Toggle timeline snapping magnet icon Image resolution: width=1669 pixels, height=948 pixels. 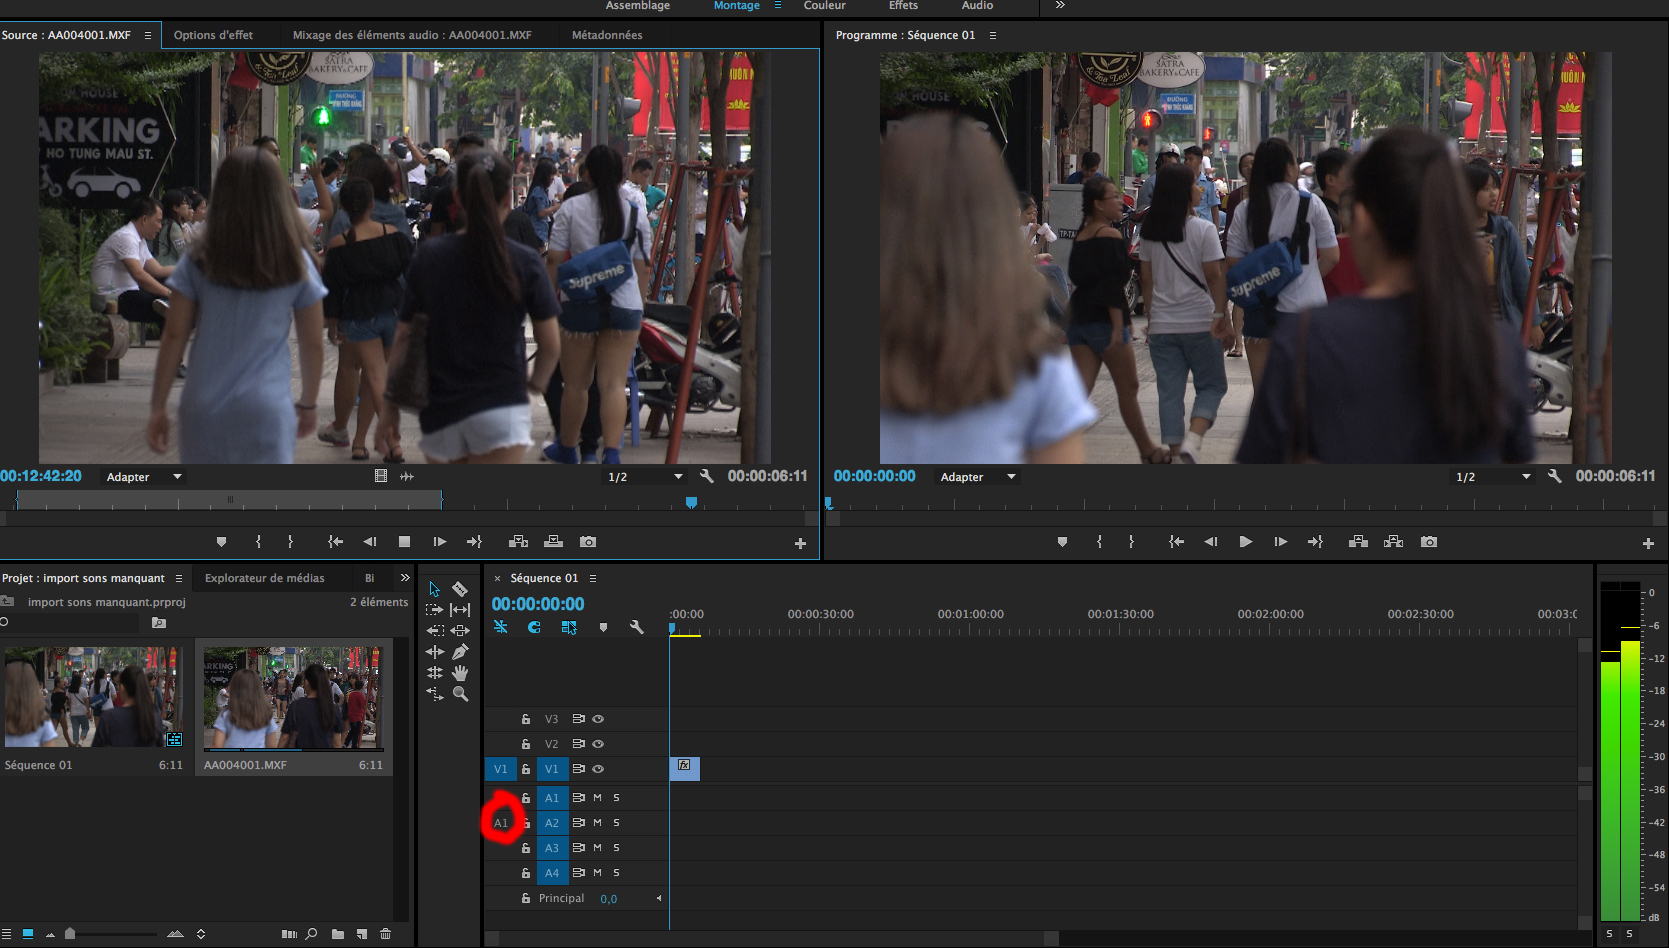[x=534, y=627]
